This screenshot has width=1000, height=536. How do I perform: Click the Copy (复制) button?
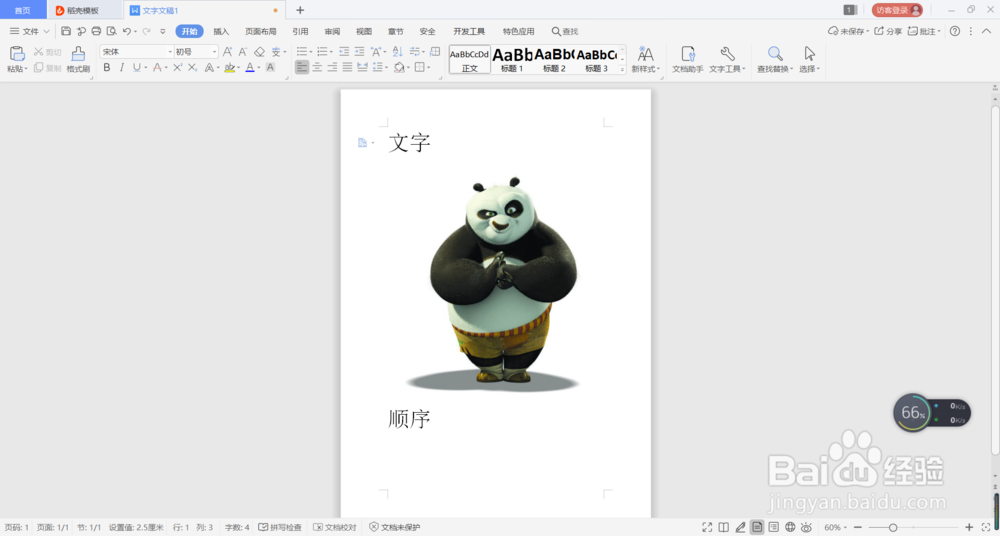pos(47,68)
